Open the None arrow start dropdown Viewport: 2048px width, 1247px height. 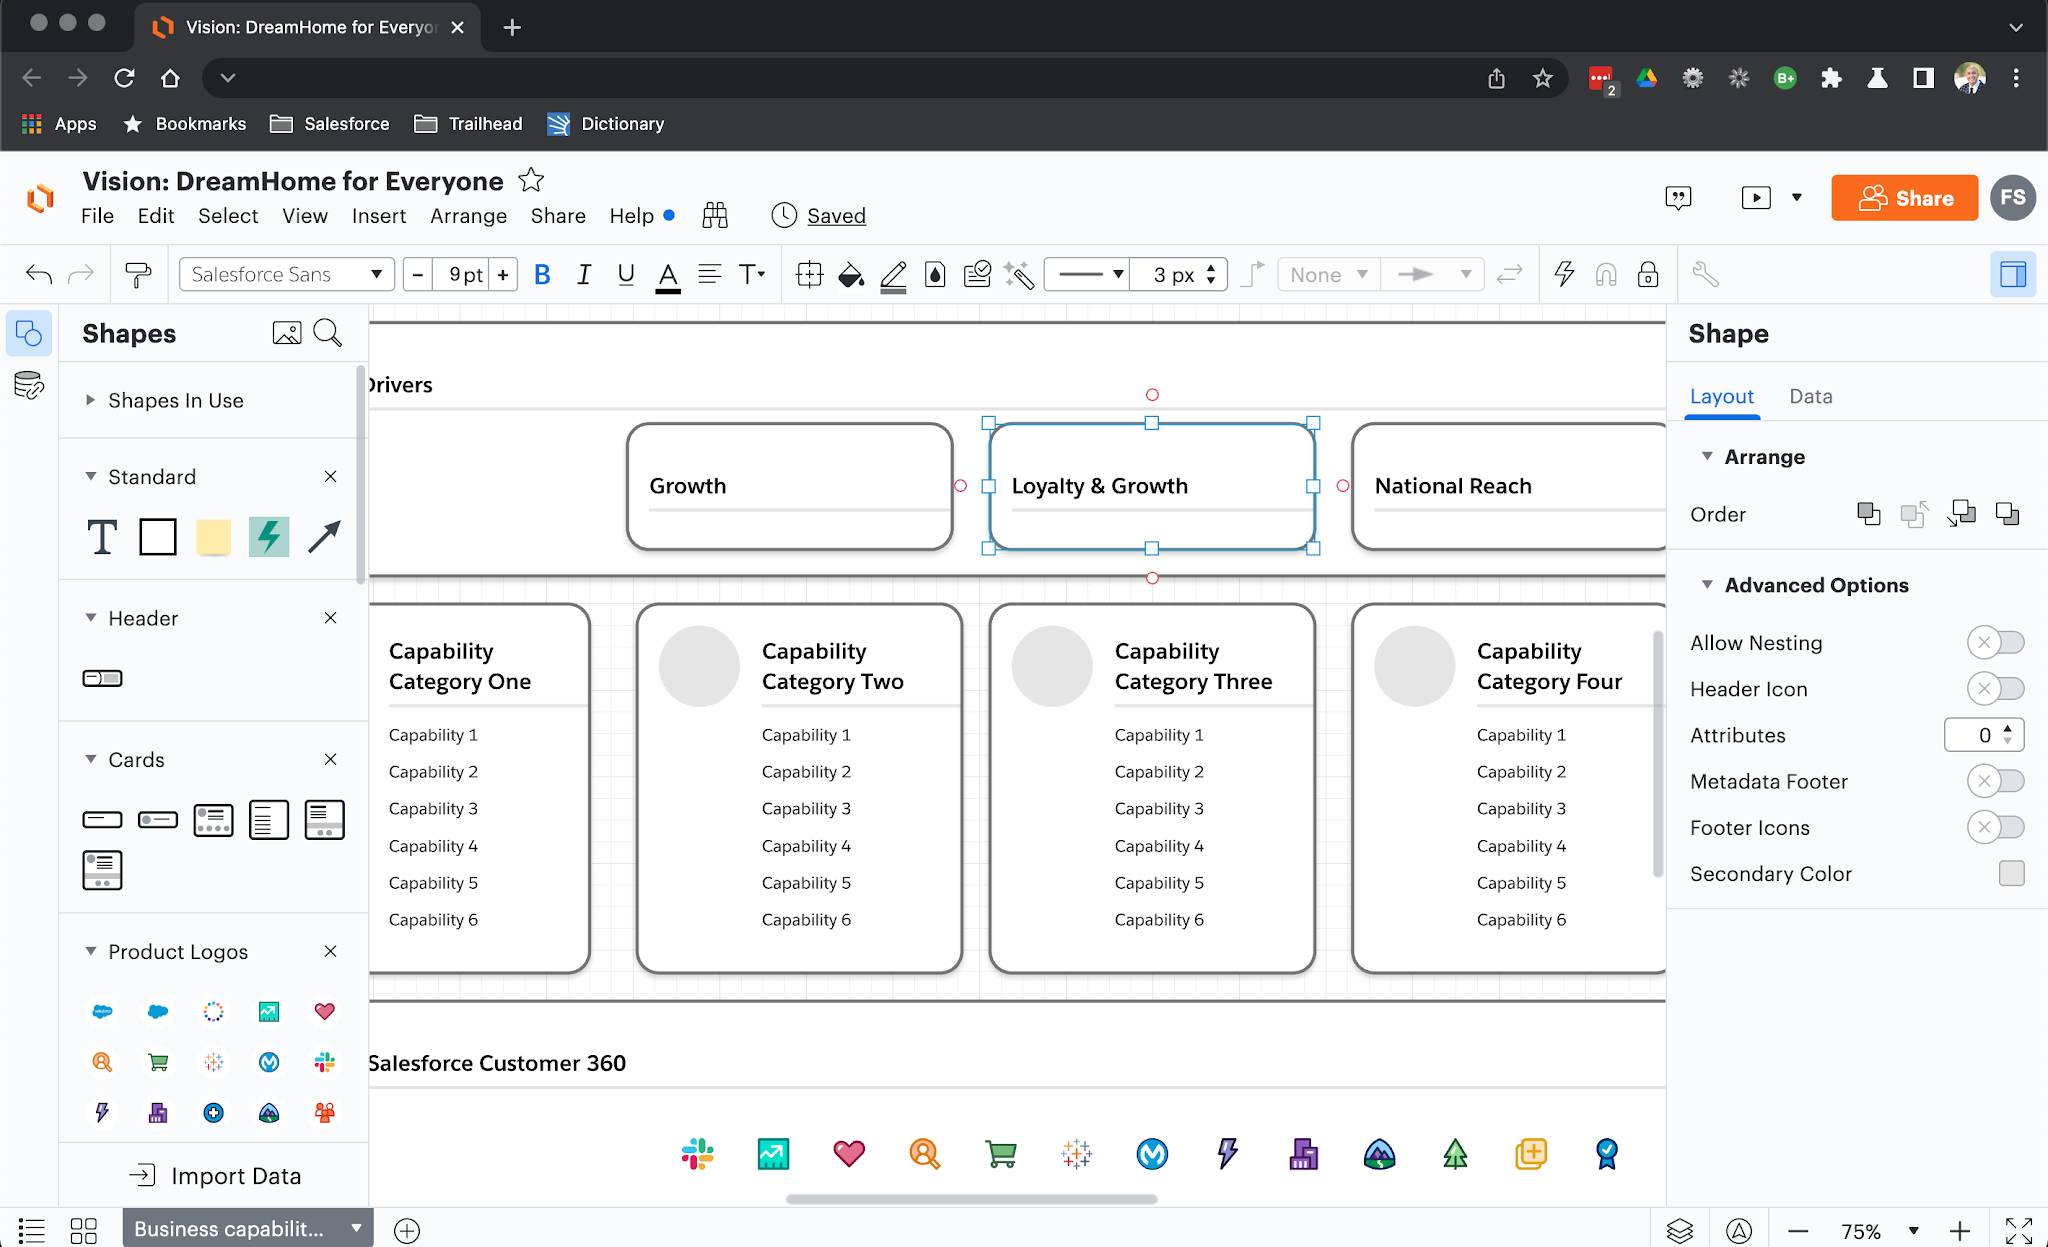click(1328, 274)
